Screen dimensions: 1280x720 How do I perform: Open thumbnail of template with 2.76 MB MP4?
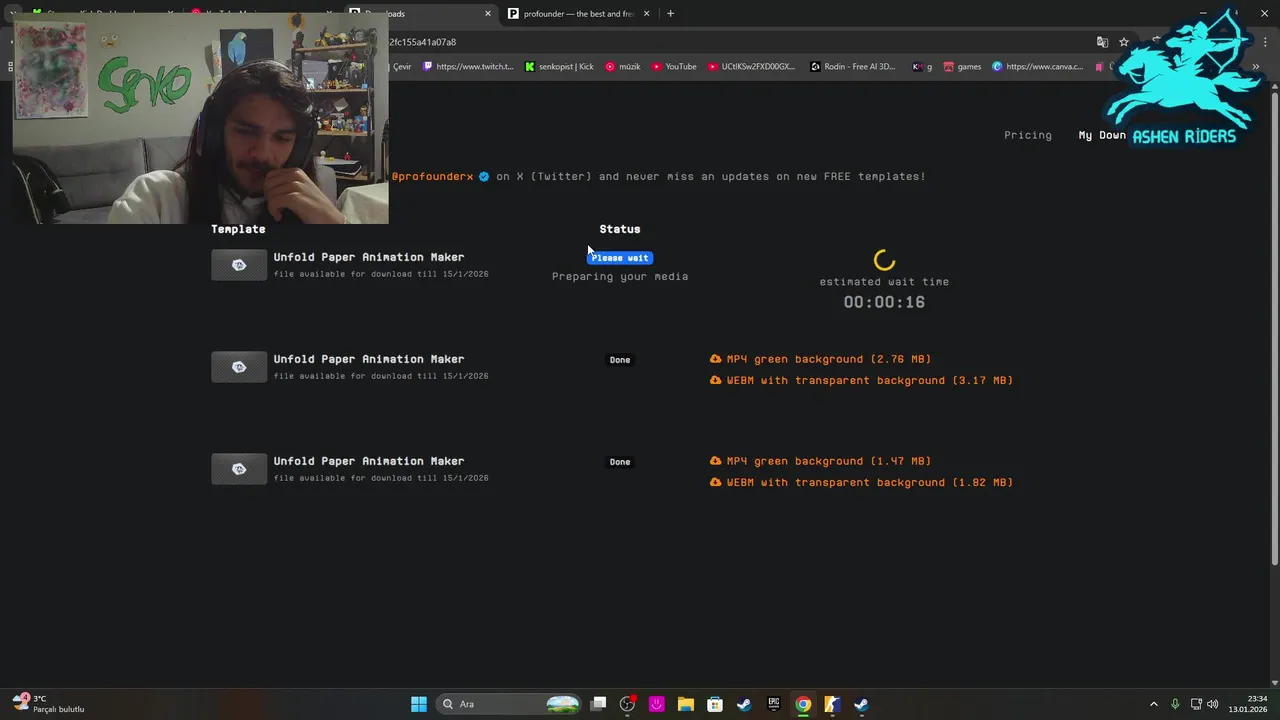point(239,367)
